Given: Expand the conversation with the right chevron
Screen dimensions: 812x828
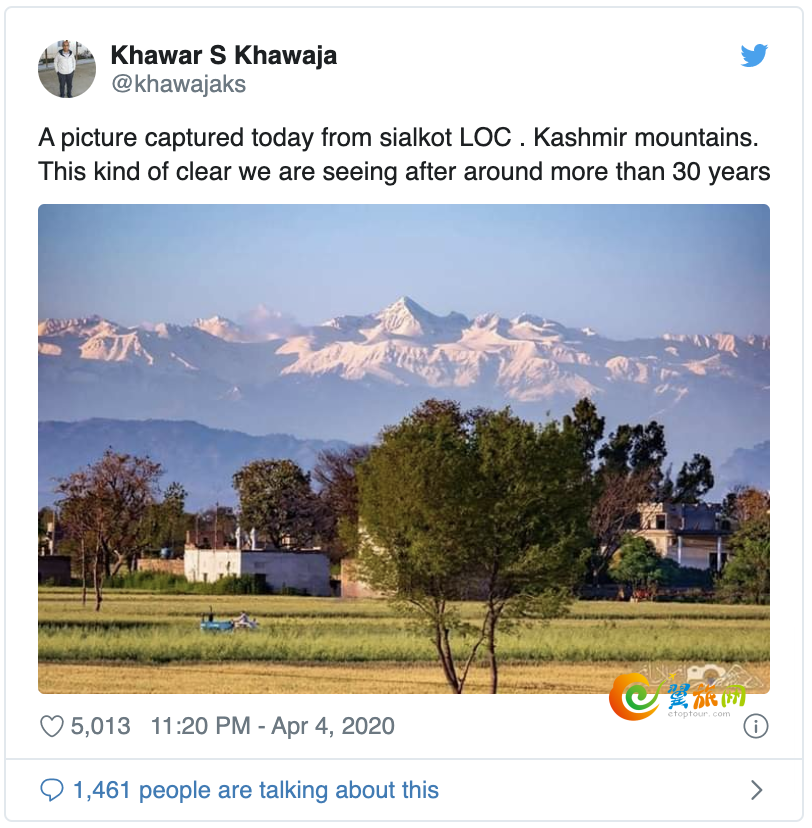Looking at the screenshot, I should click(x=757, y=790).
